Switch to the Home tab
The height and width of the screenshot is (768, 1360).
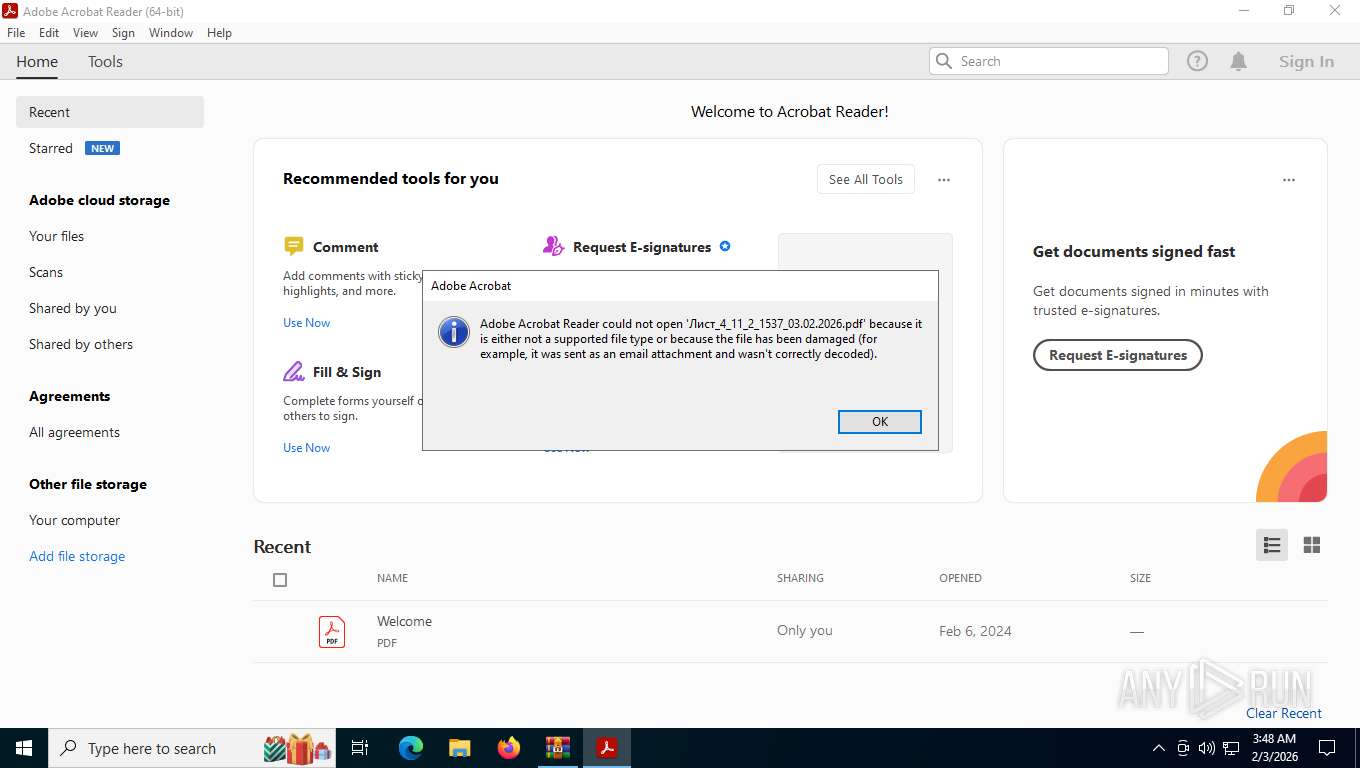(37, 61)
